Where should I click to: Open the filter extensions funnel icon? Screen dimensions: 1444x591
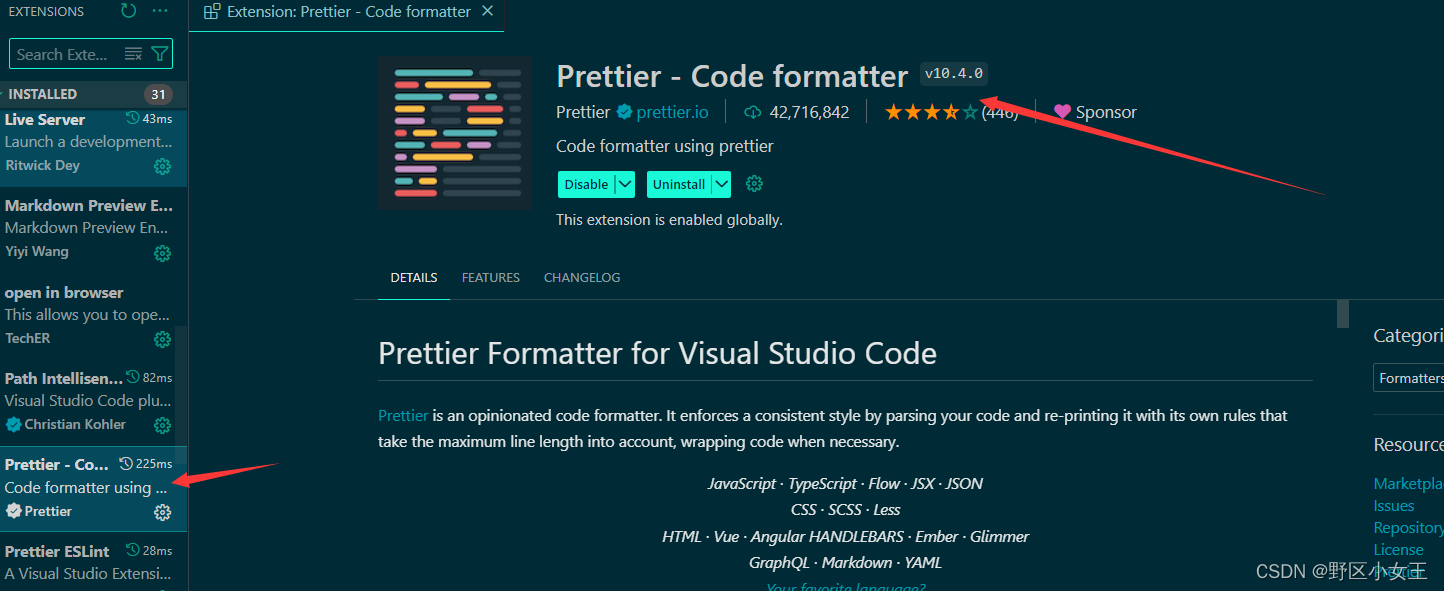[160, 54]
